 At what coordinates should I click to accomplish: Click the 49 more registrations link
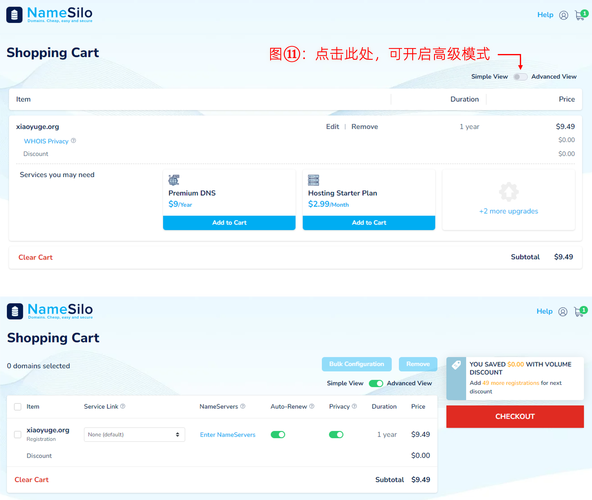click(x=511, y=383)
